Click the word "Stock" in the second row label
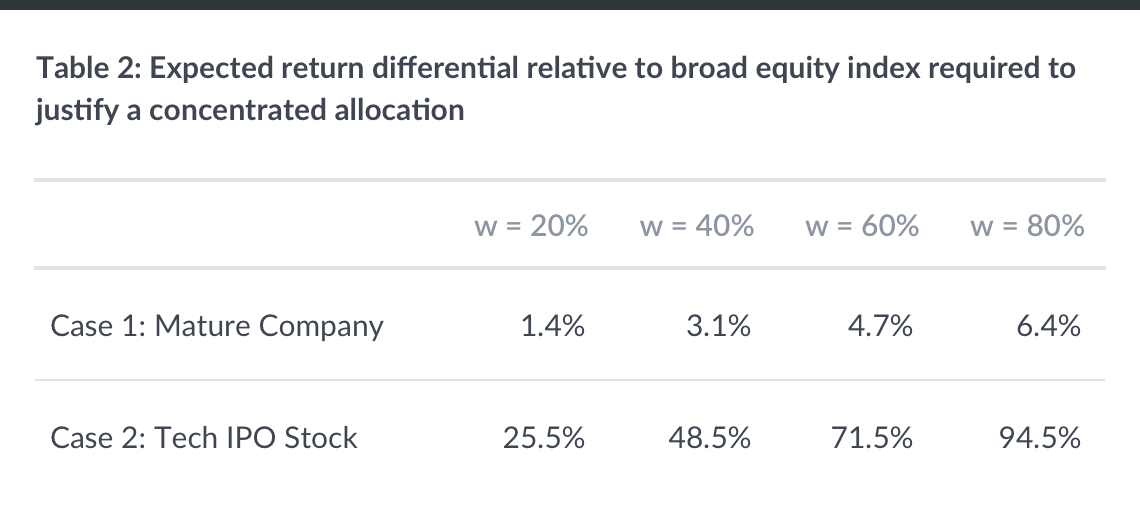The image size is (1140, 514). click(320, 437)
